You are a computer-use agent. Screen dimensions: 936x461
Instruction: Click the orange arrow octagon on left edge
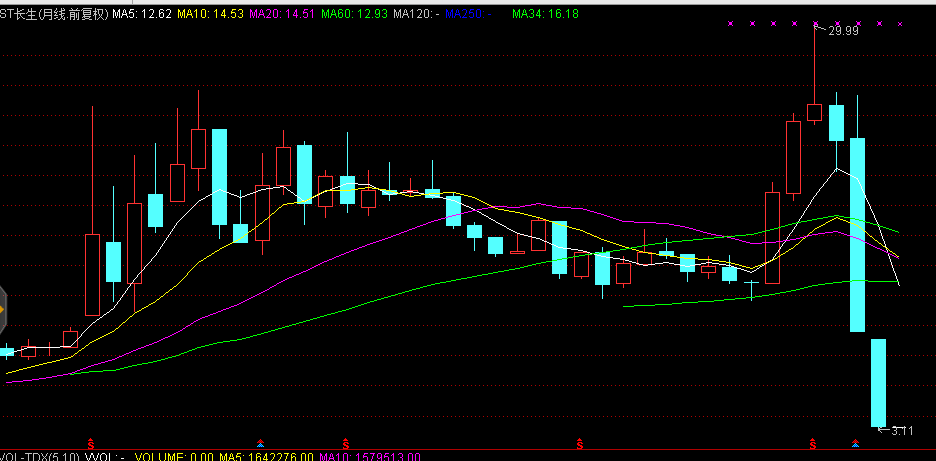click(x=3, y=310)
